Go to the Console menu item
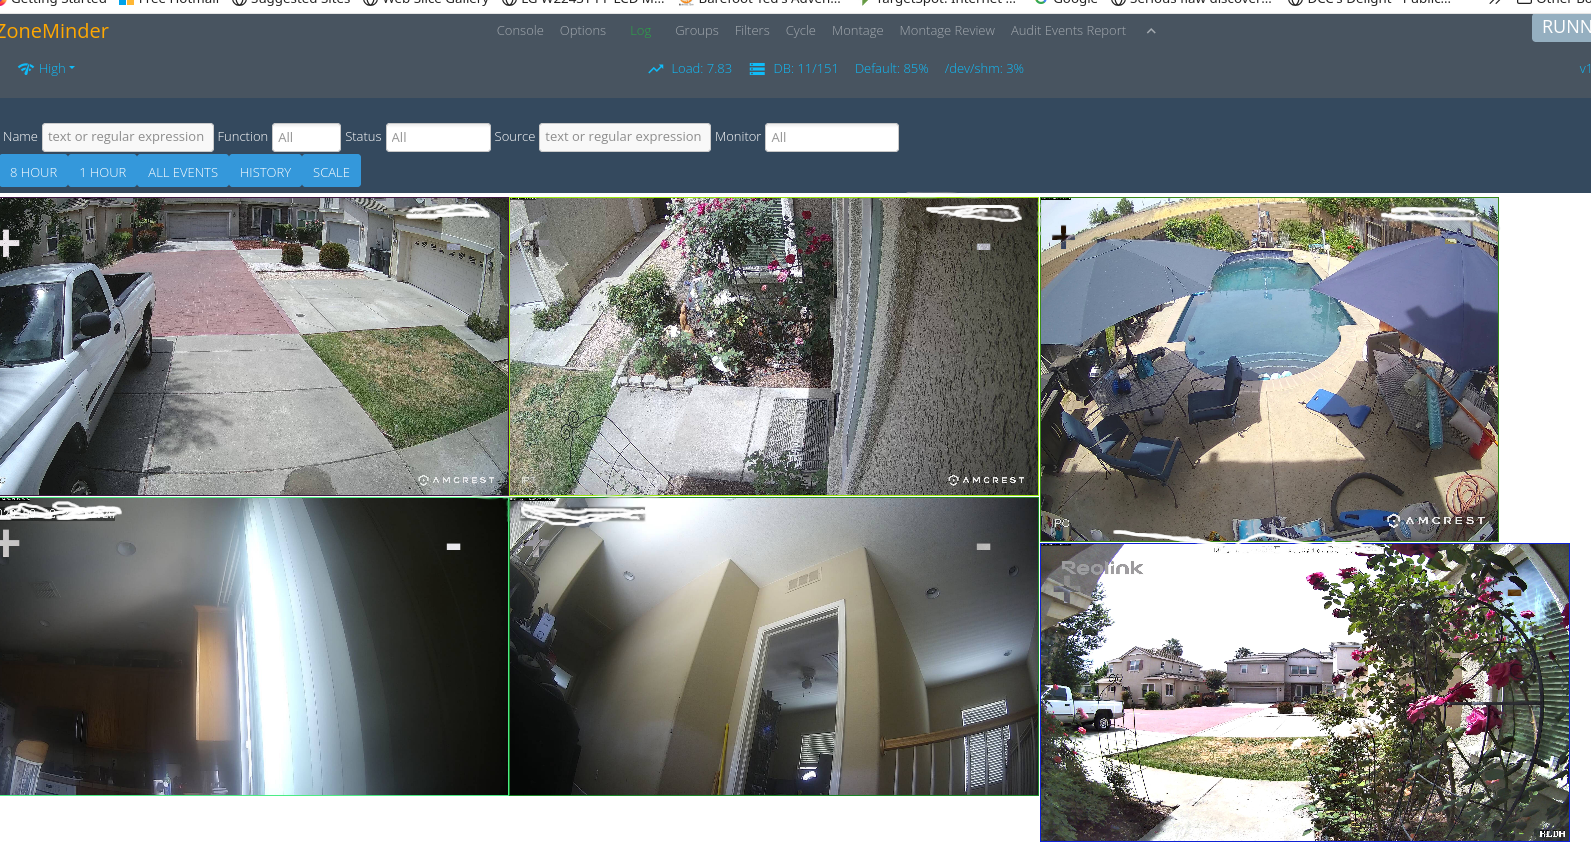Image resolution: width=1591 pixels, height=844 pixels. 519,31
